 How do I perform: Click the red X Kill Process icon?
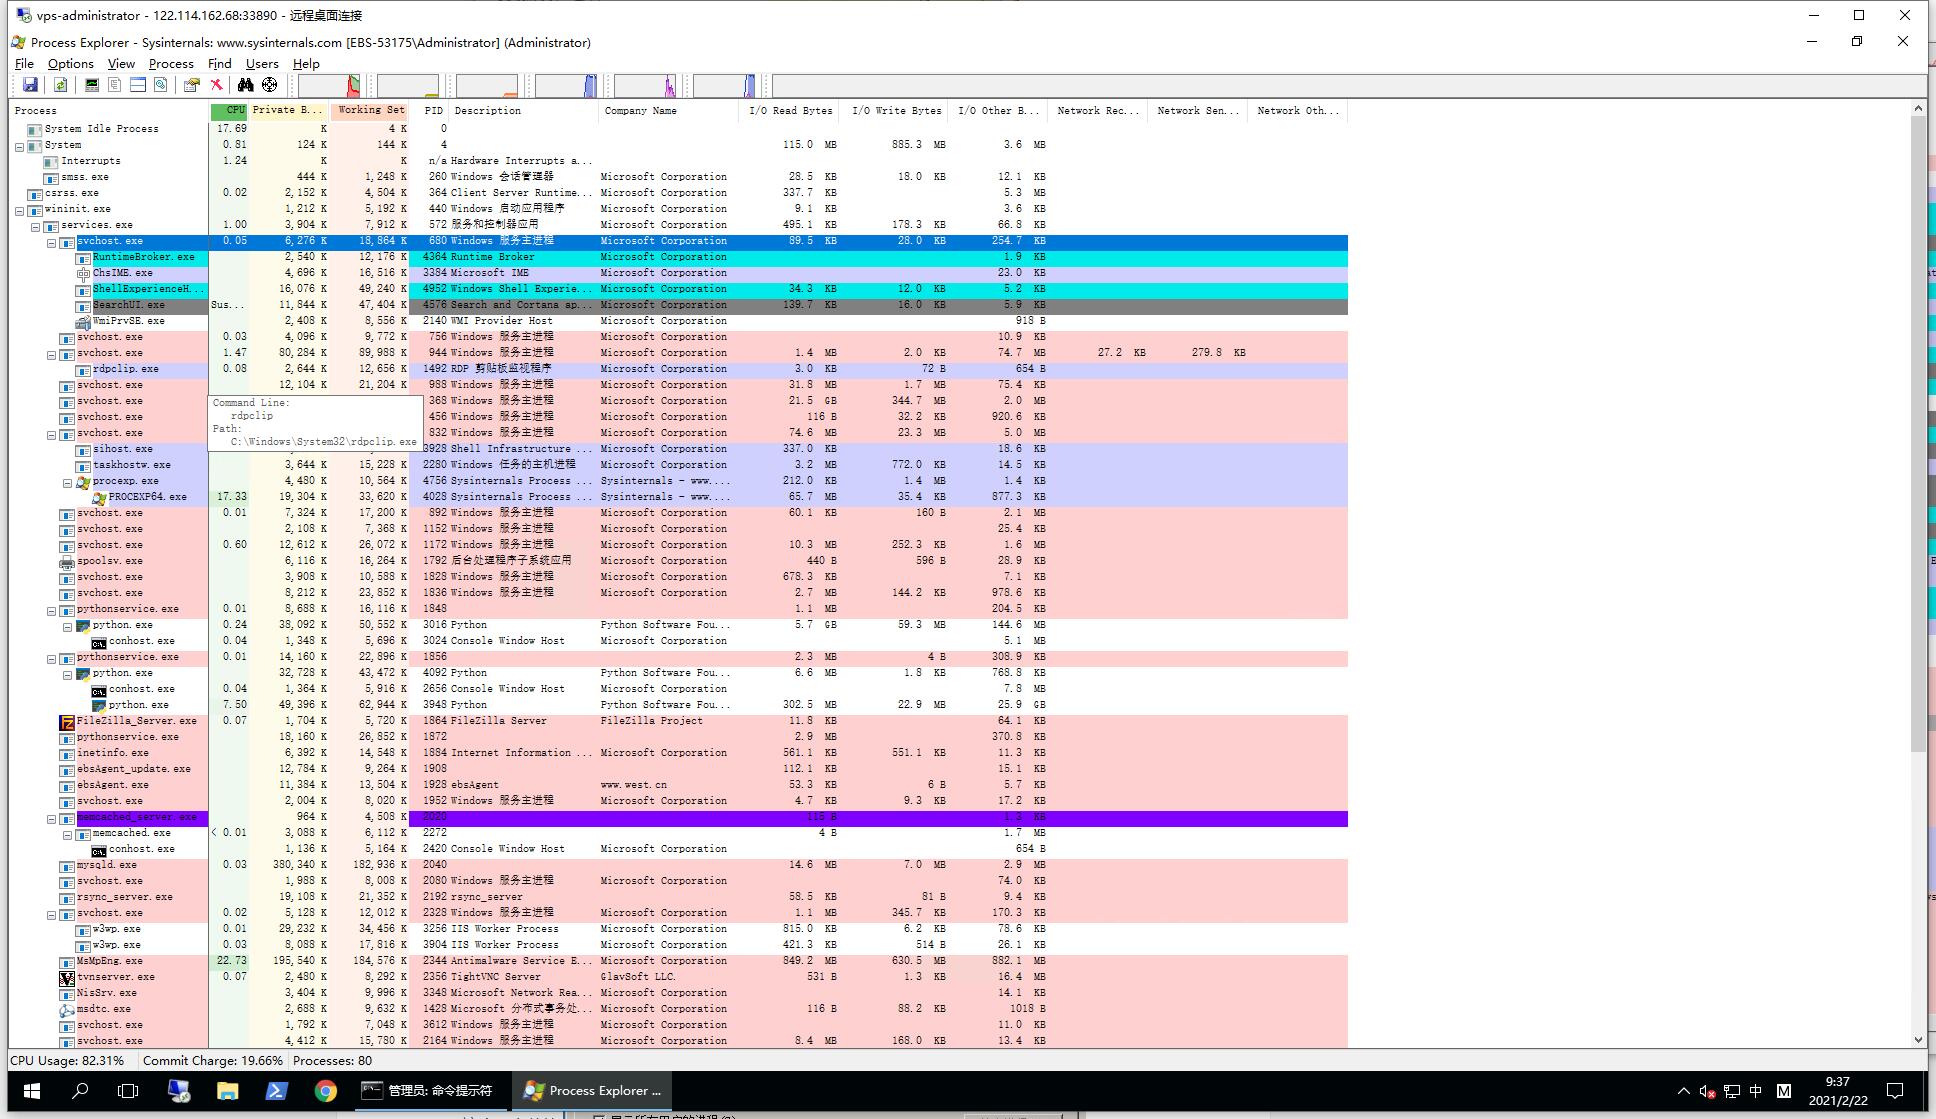(216, 85)
